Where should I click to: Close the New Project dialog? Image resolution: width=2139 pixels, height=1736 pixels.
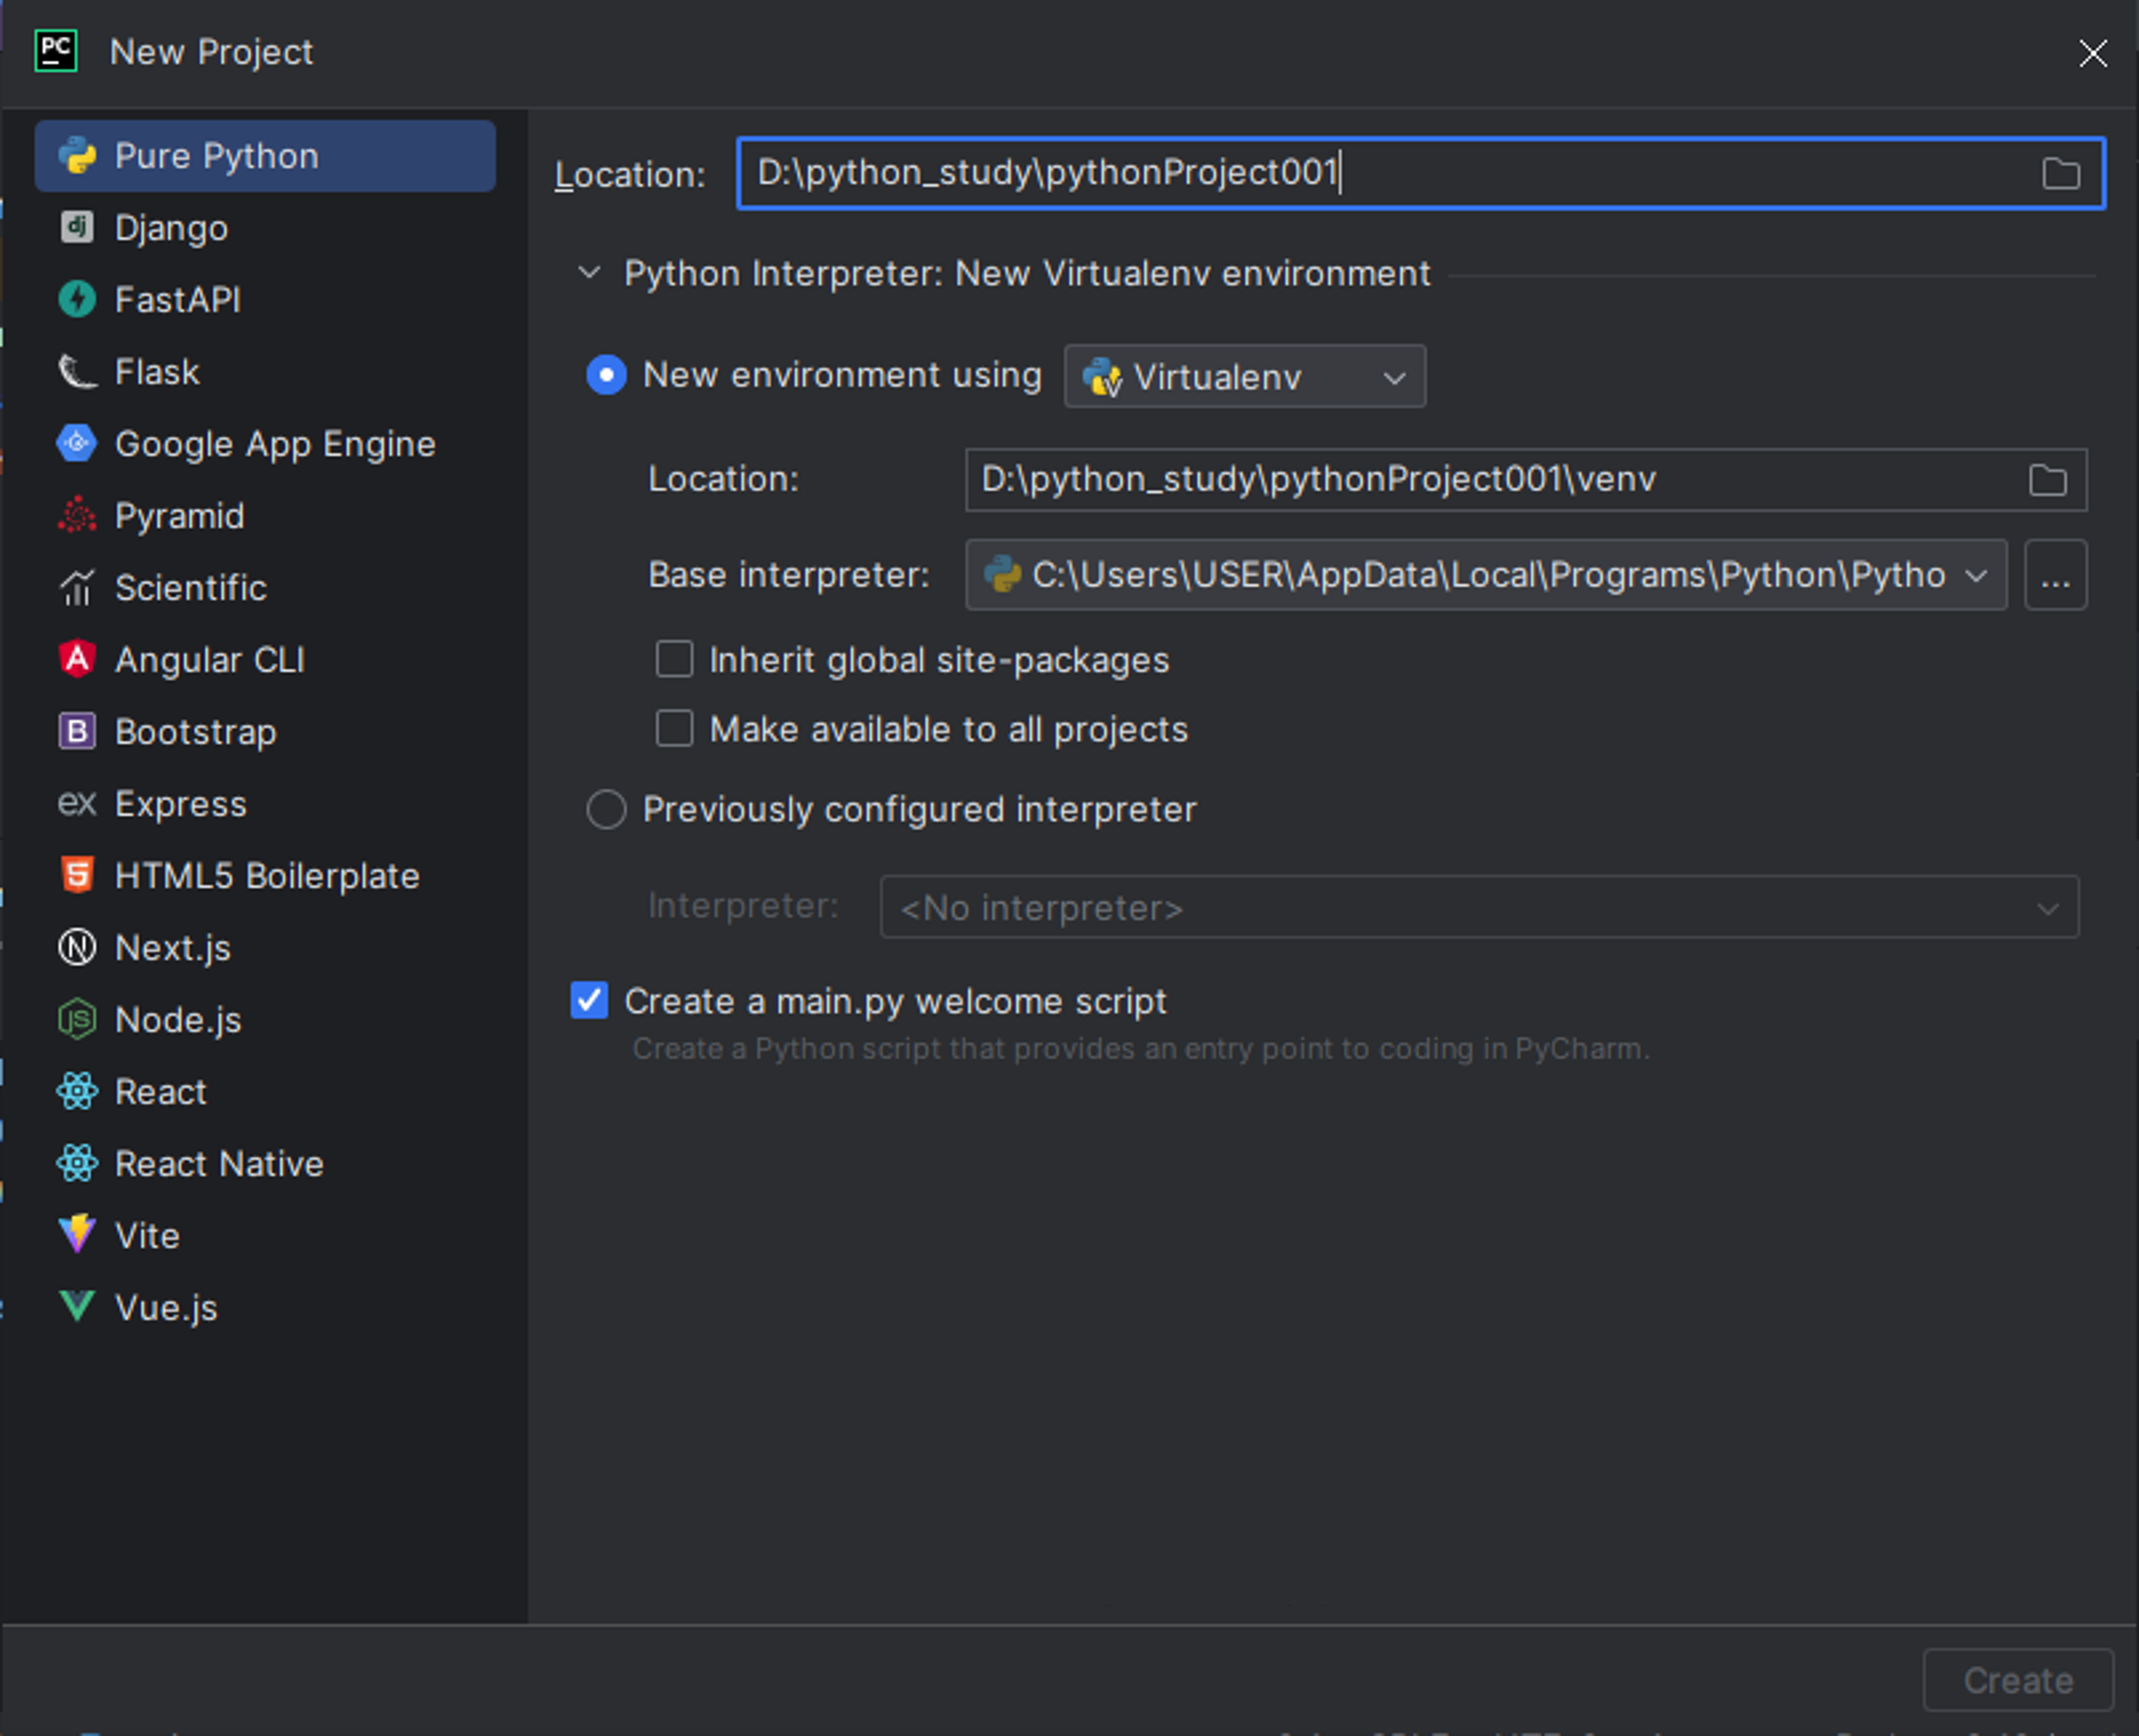[x=2093, y=53]
